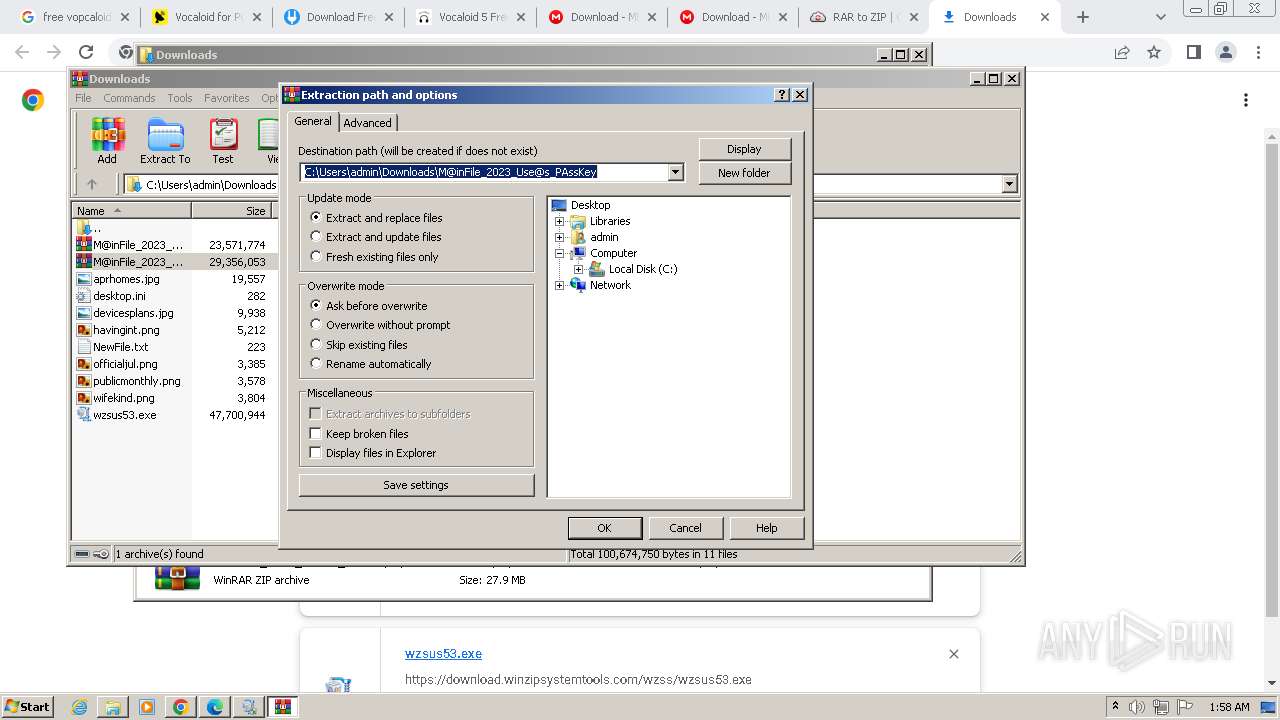This screenshot has height=720, width=1280.
Task: Enable Keep broken files
Action: coord(316,434)
